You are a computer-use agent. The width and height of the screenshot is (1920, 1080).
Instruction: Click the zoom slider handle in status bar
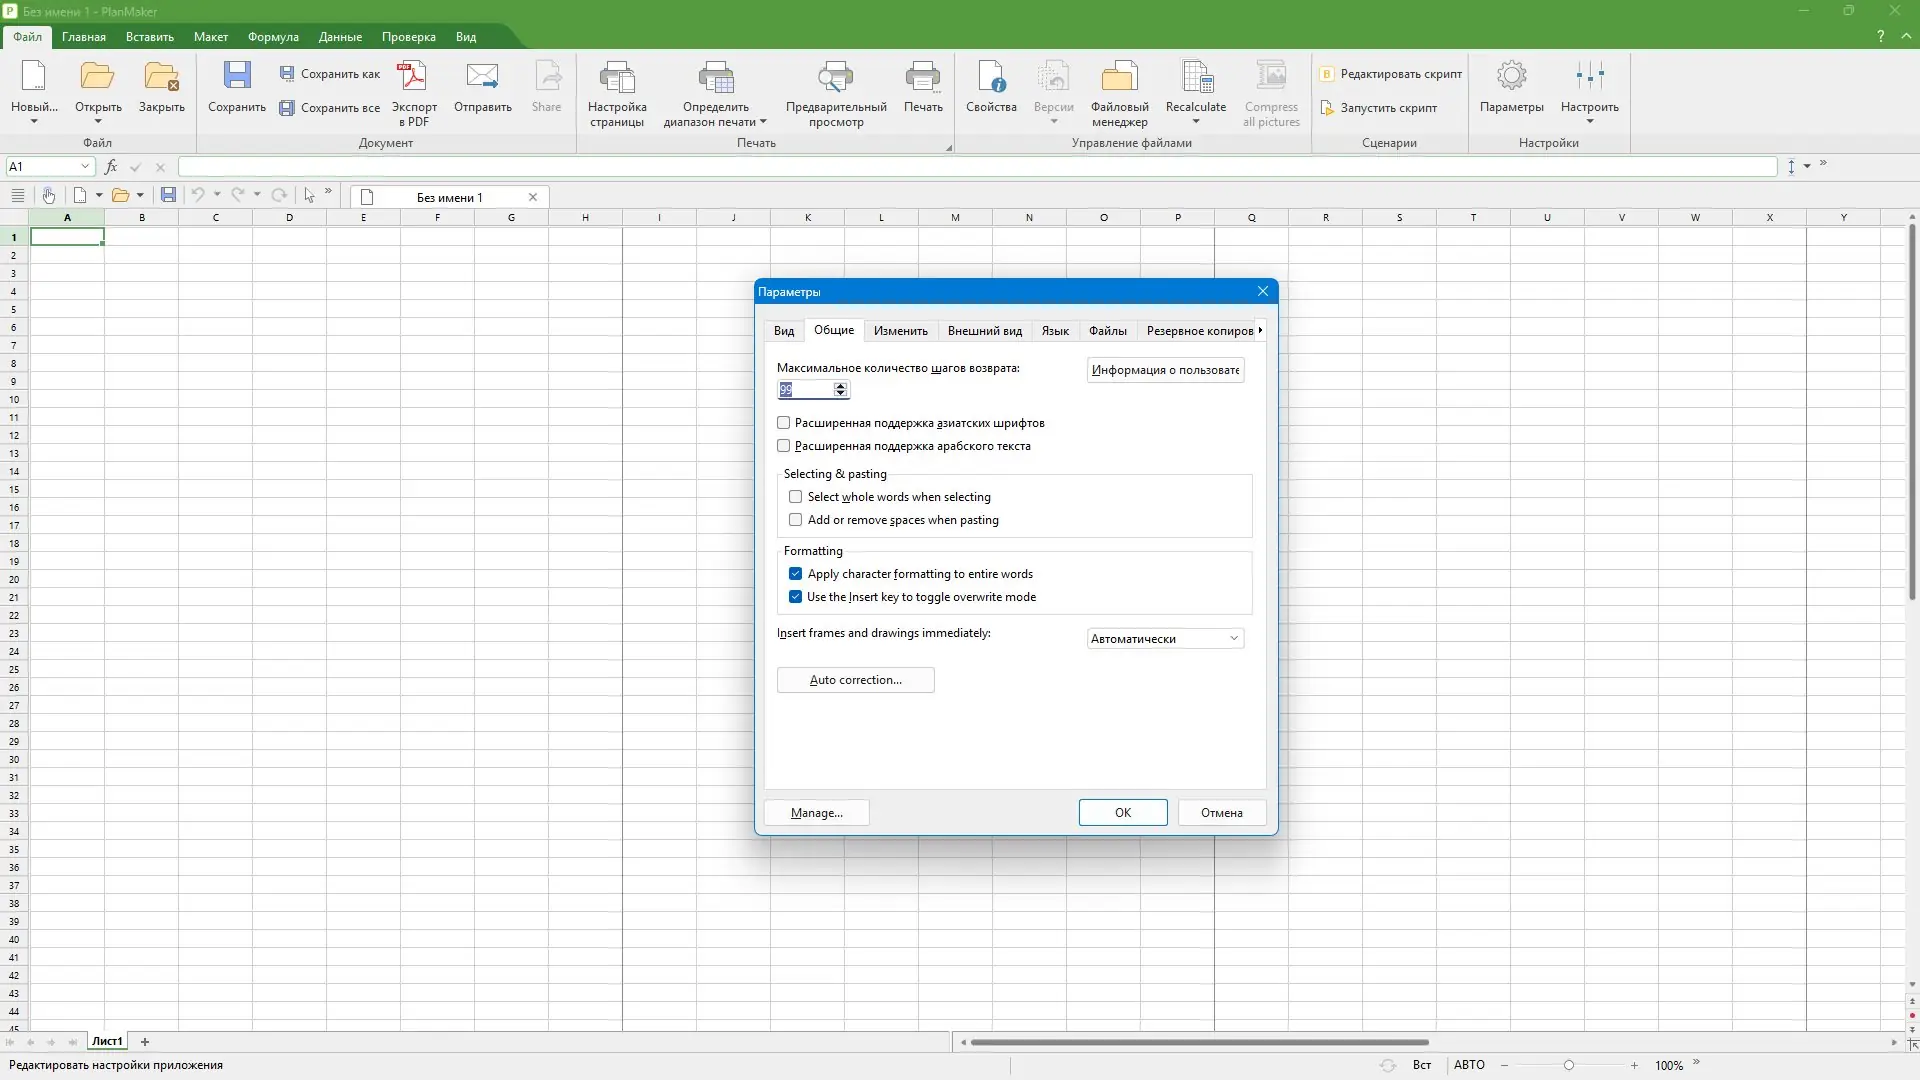tap(1569, 1066)
